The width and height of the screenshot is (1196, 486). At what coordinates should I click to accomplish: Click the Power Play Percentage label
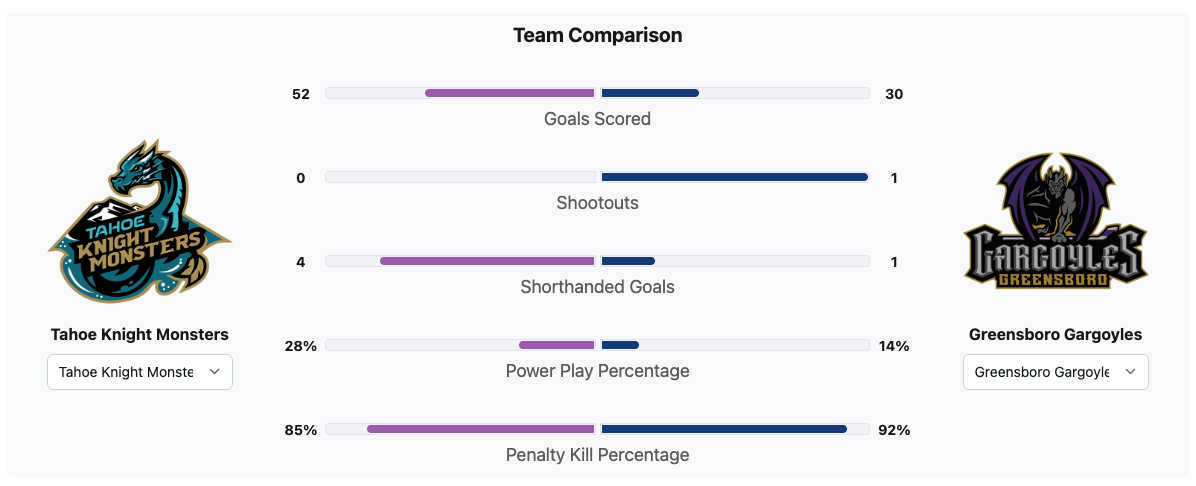(597, 371)
